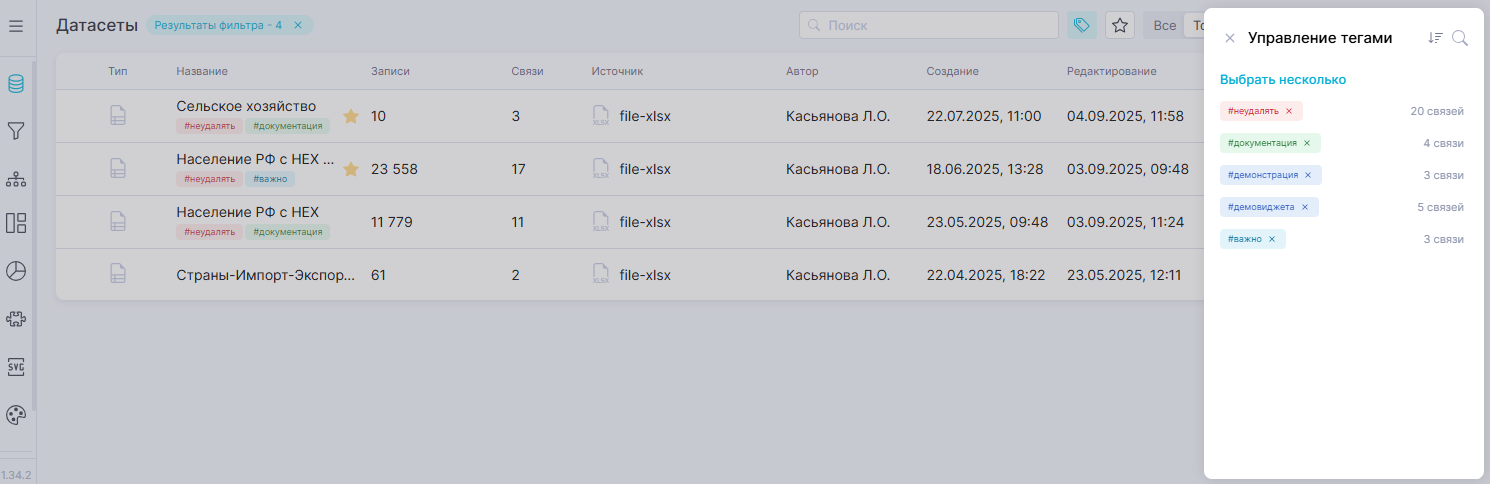The image size is (1490, 484).
Task: Open the filters funnel icon in sidebar
Action: pos(16,131)
